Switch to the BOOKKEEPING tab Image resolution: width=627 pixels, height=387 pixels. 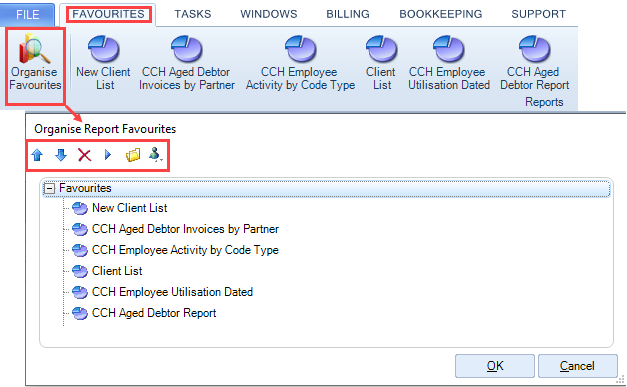pos(441,14)
